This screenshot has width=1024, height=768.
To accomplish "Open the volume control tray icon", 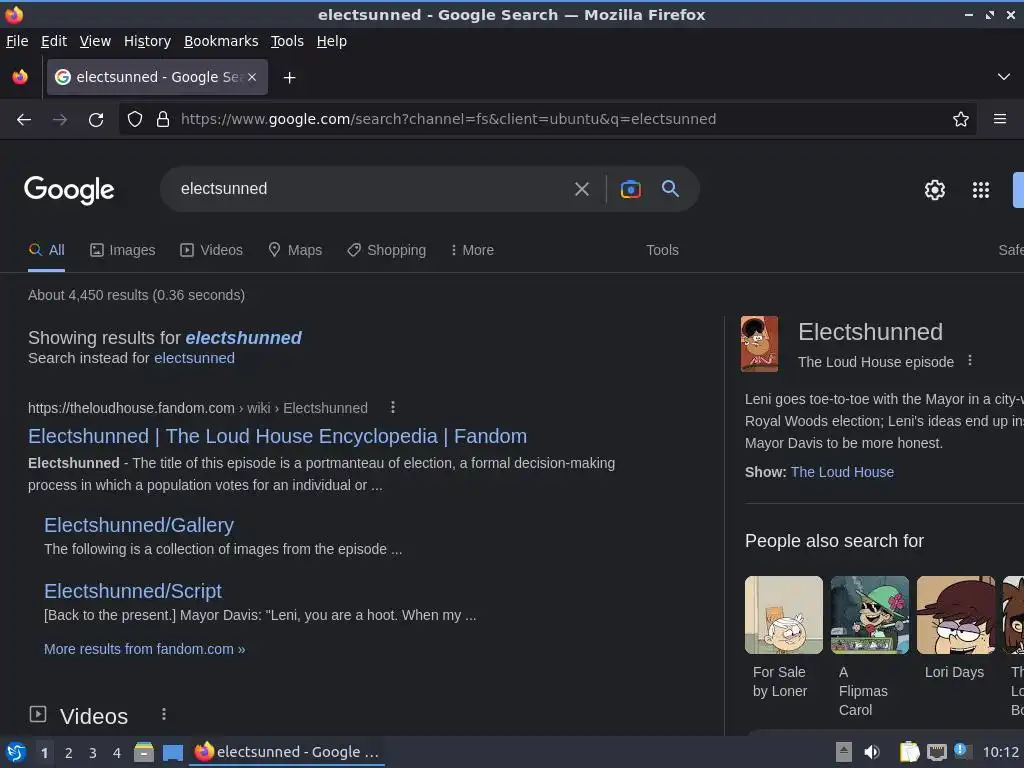I will (x=872, y=752).
